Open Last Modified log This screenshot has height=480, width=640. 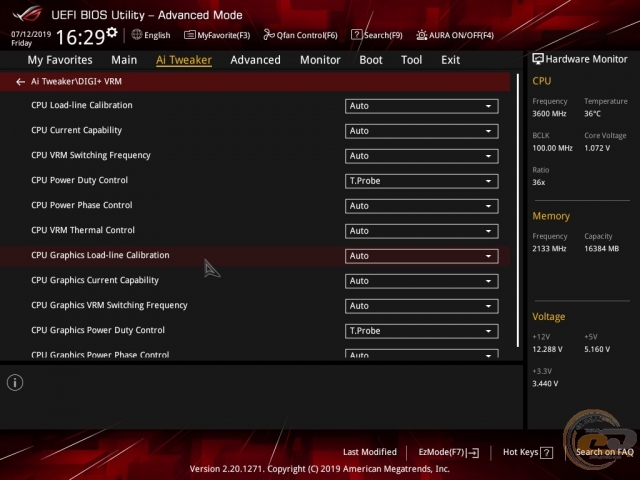tap(370, 452)
